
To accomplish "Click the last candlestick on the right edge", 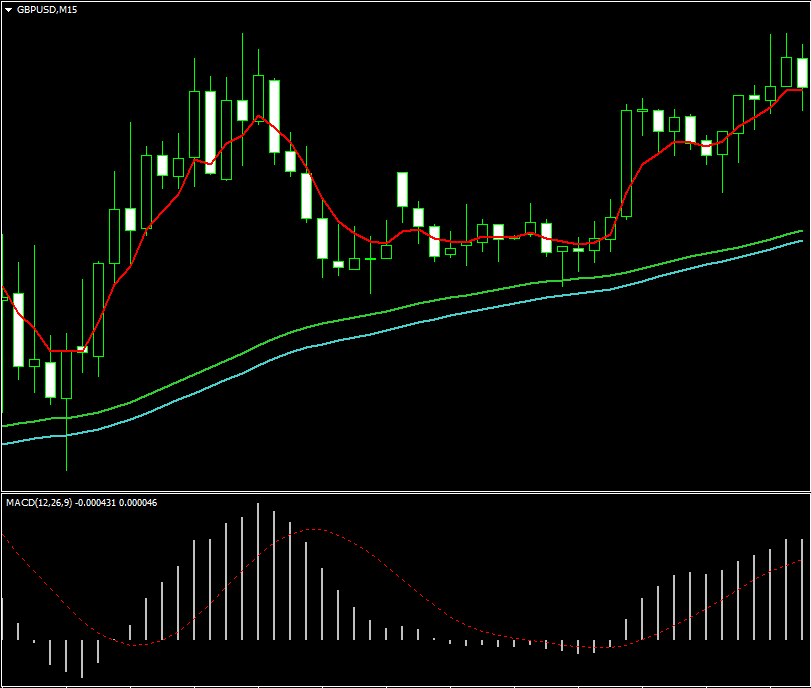I will [x=802, y=73].
